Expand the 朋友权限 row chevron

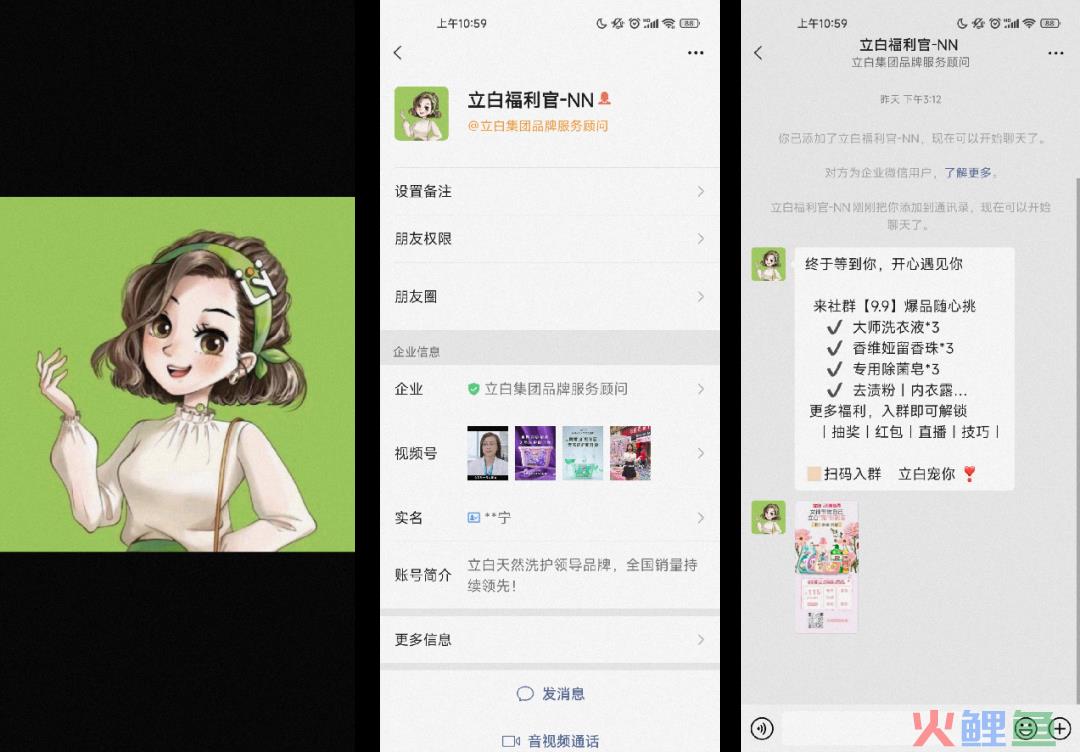click(x=700, y=238)
